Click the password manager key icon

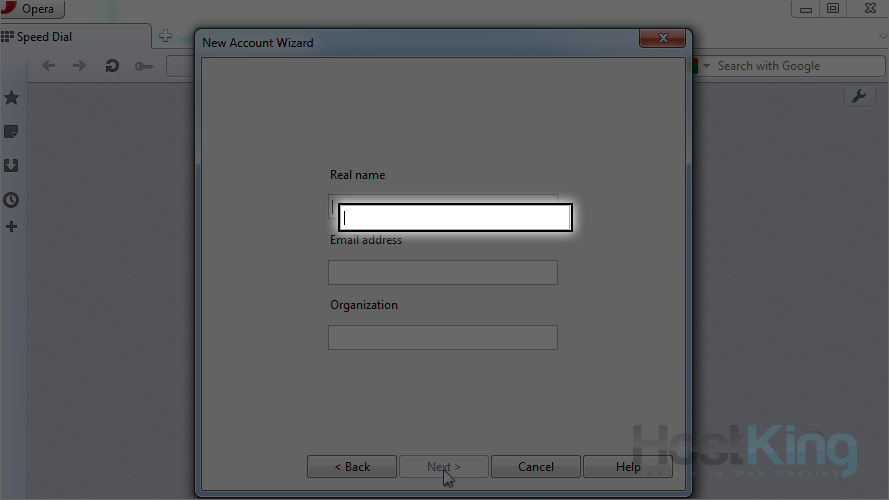click(x=144, y=66)
